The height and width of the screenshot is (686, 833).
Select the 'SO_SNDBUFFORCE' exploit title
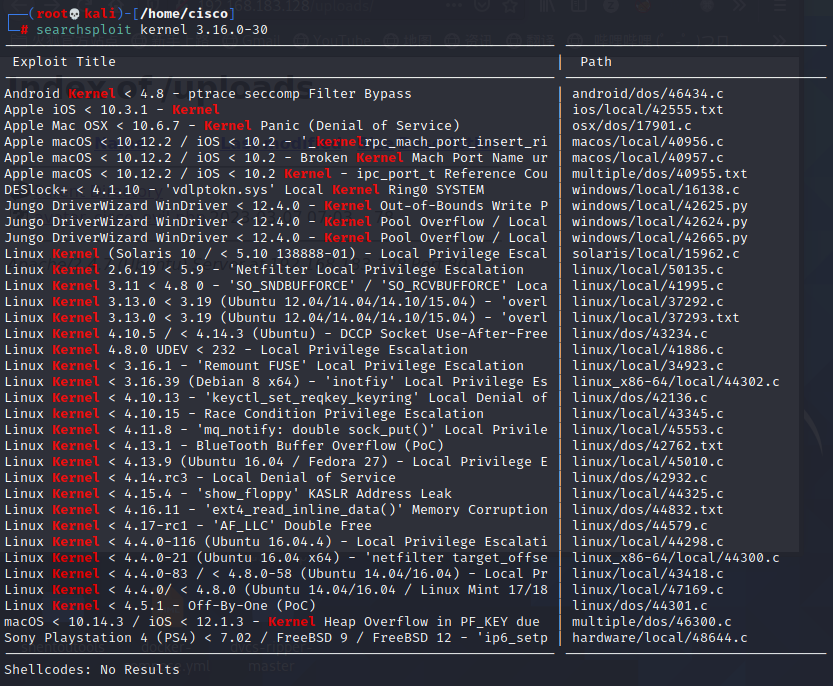click(x=276, y=285)
